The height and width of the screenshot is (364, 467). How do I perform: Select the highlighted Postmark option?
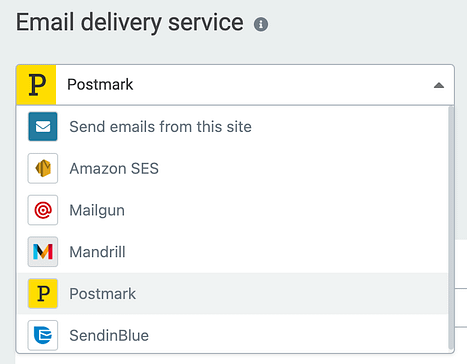pyautogui.click(x=232, y=294)
